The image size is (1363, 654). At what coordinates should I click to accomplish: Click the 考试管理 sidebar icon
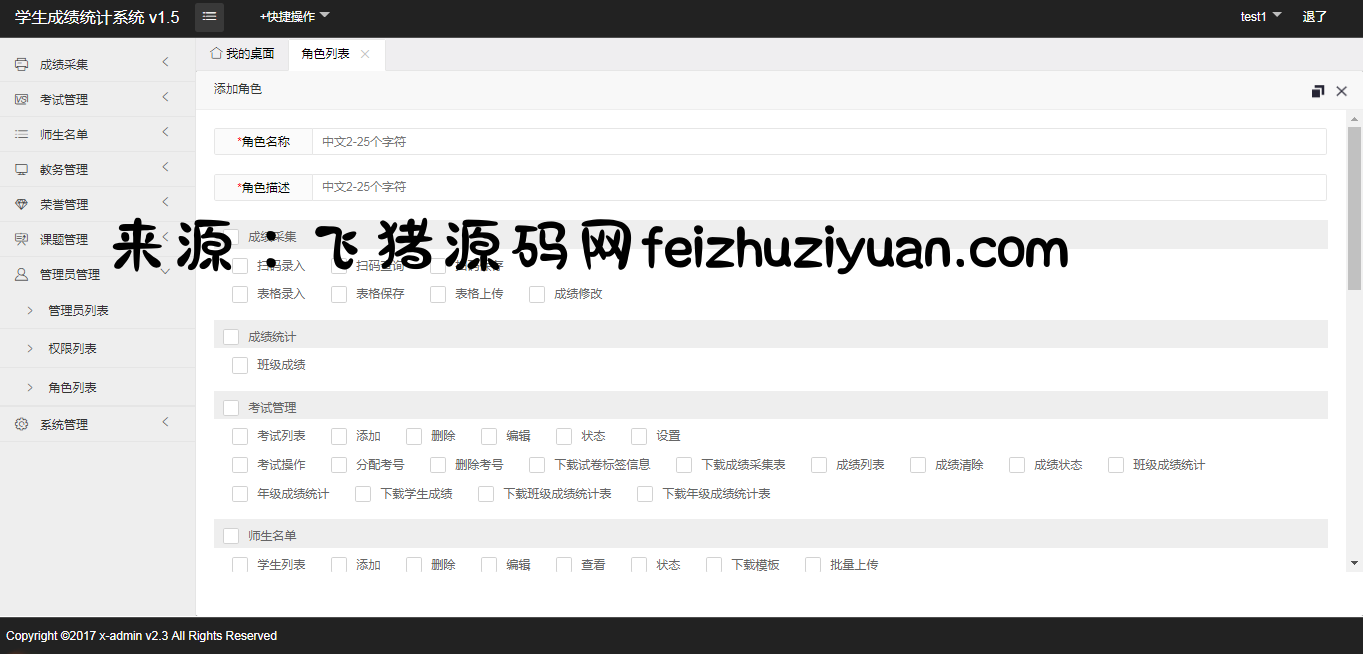click(x=21, y=100)
